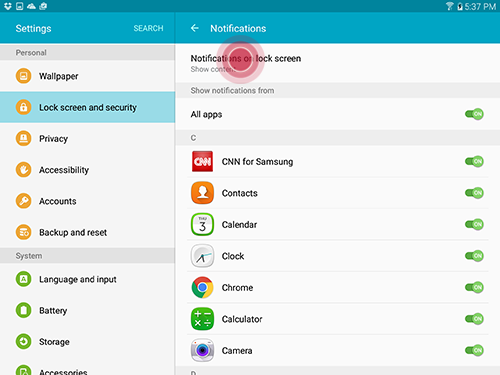500x375 pixels.
Task: Tap the battery status icon in status bar
Action: 460,6
